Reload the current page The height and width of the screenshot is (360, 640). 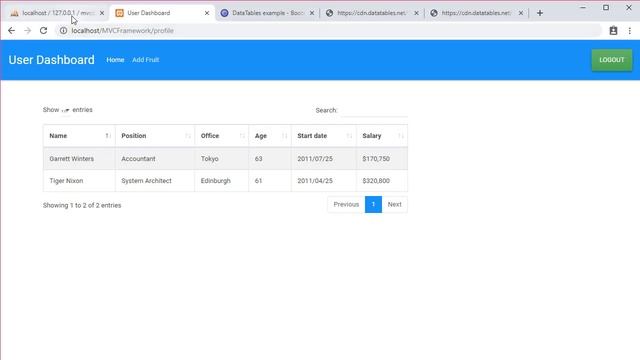tap(43, 31)
